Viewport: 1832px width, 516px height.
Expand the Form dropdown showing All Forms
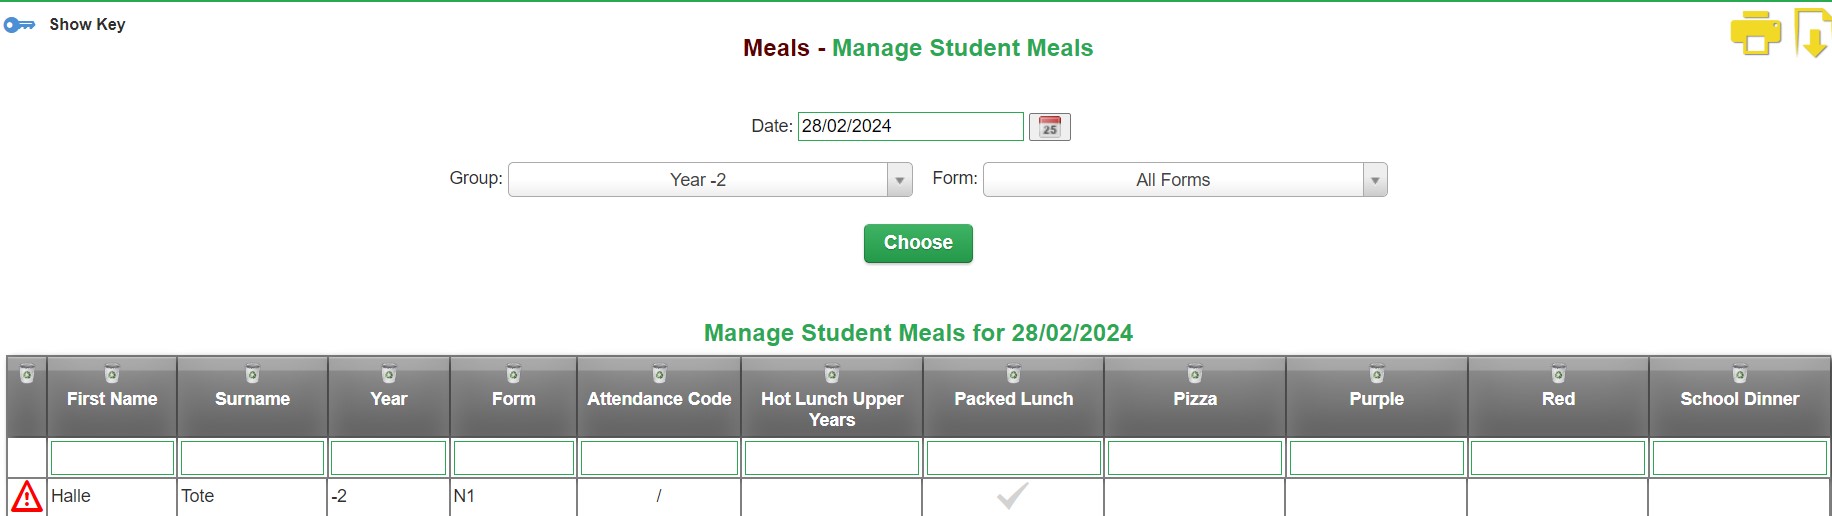coord(1185,180)
